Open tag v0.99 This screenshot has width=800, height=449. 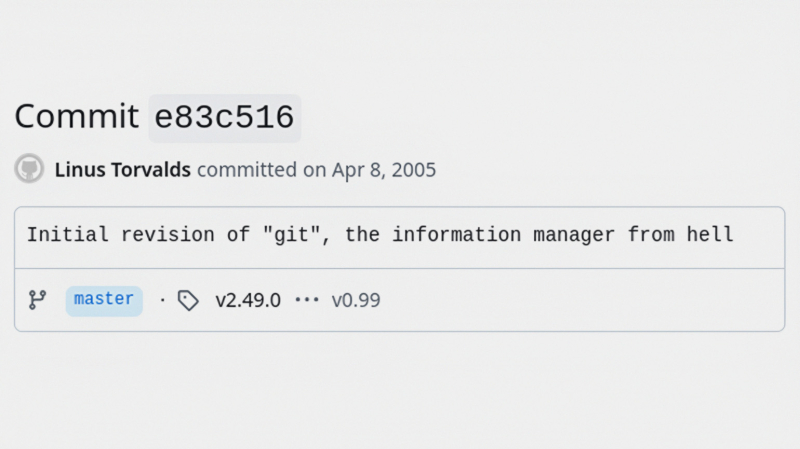(356, 300)
